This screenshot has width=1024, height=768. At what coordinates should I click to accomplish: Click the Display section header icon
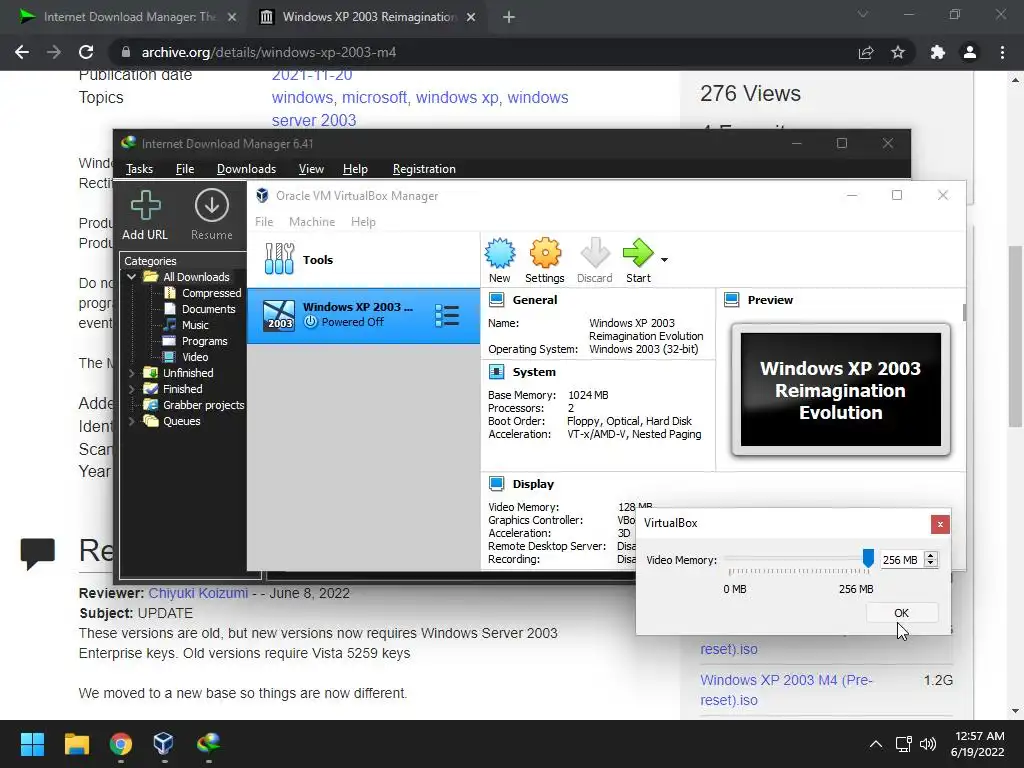click(x=496, y=484)
